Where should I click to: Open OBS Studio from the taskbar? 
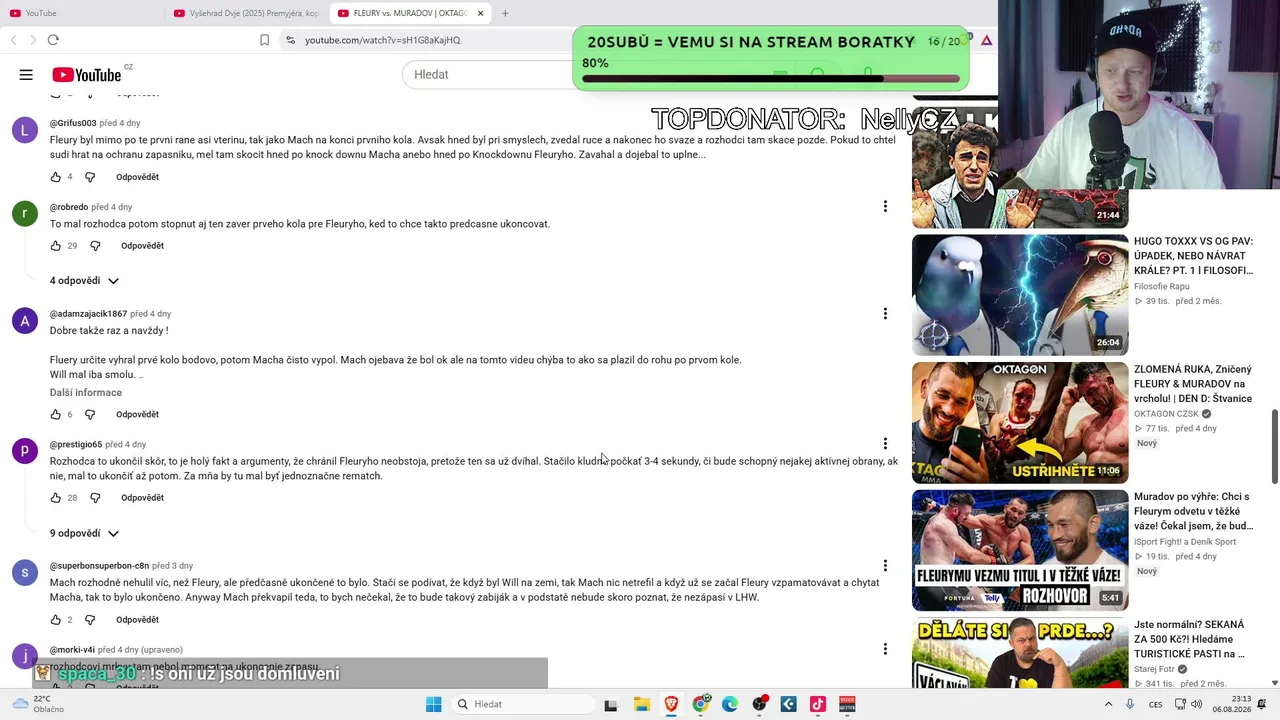pyautogui.click(x=760, y=704)
